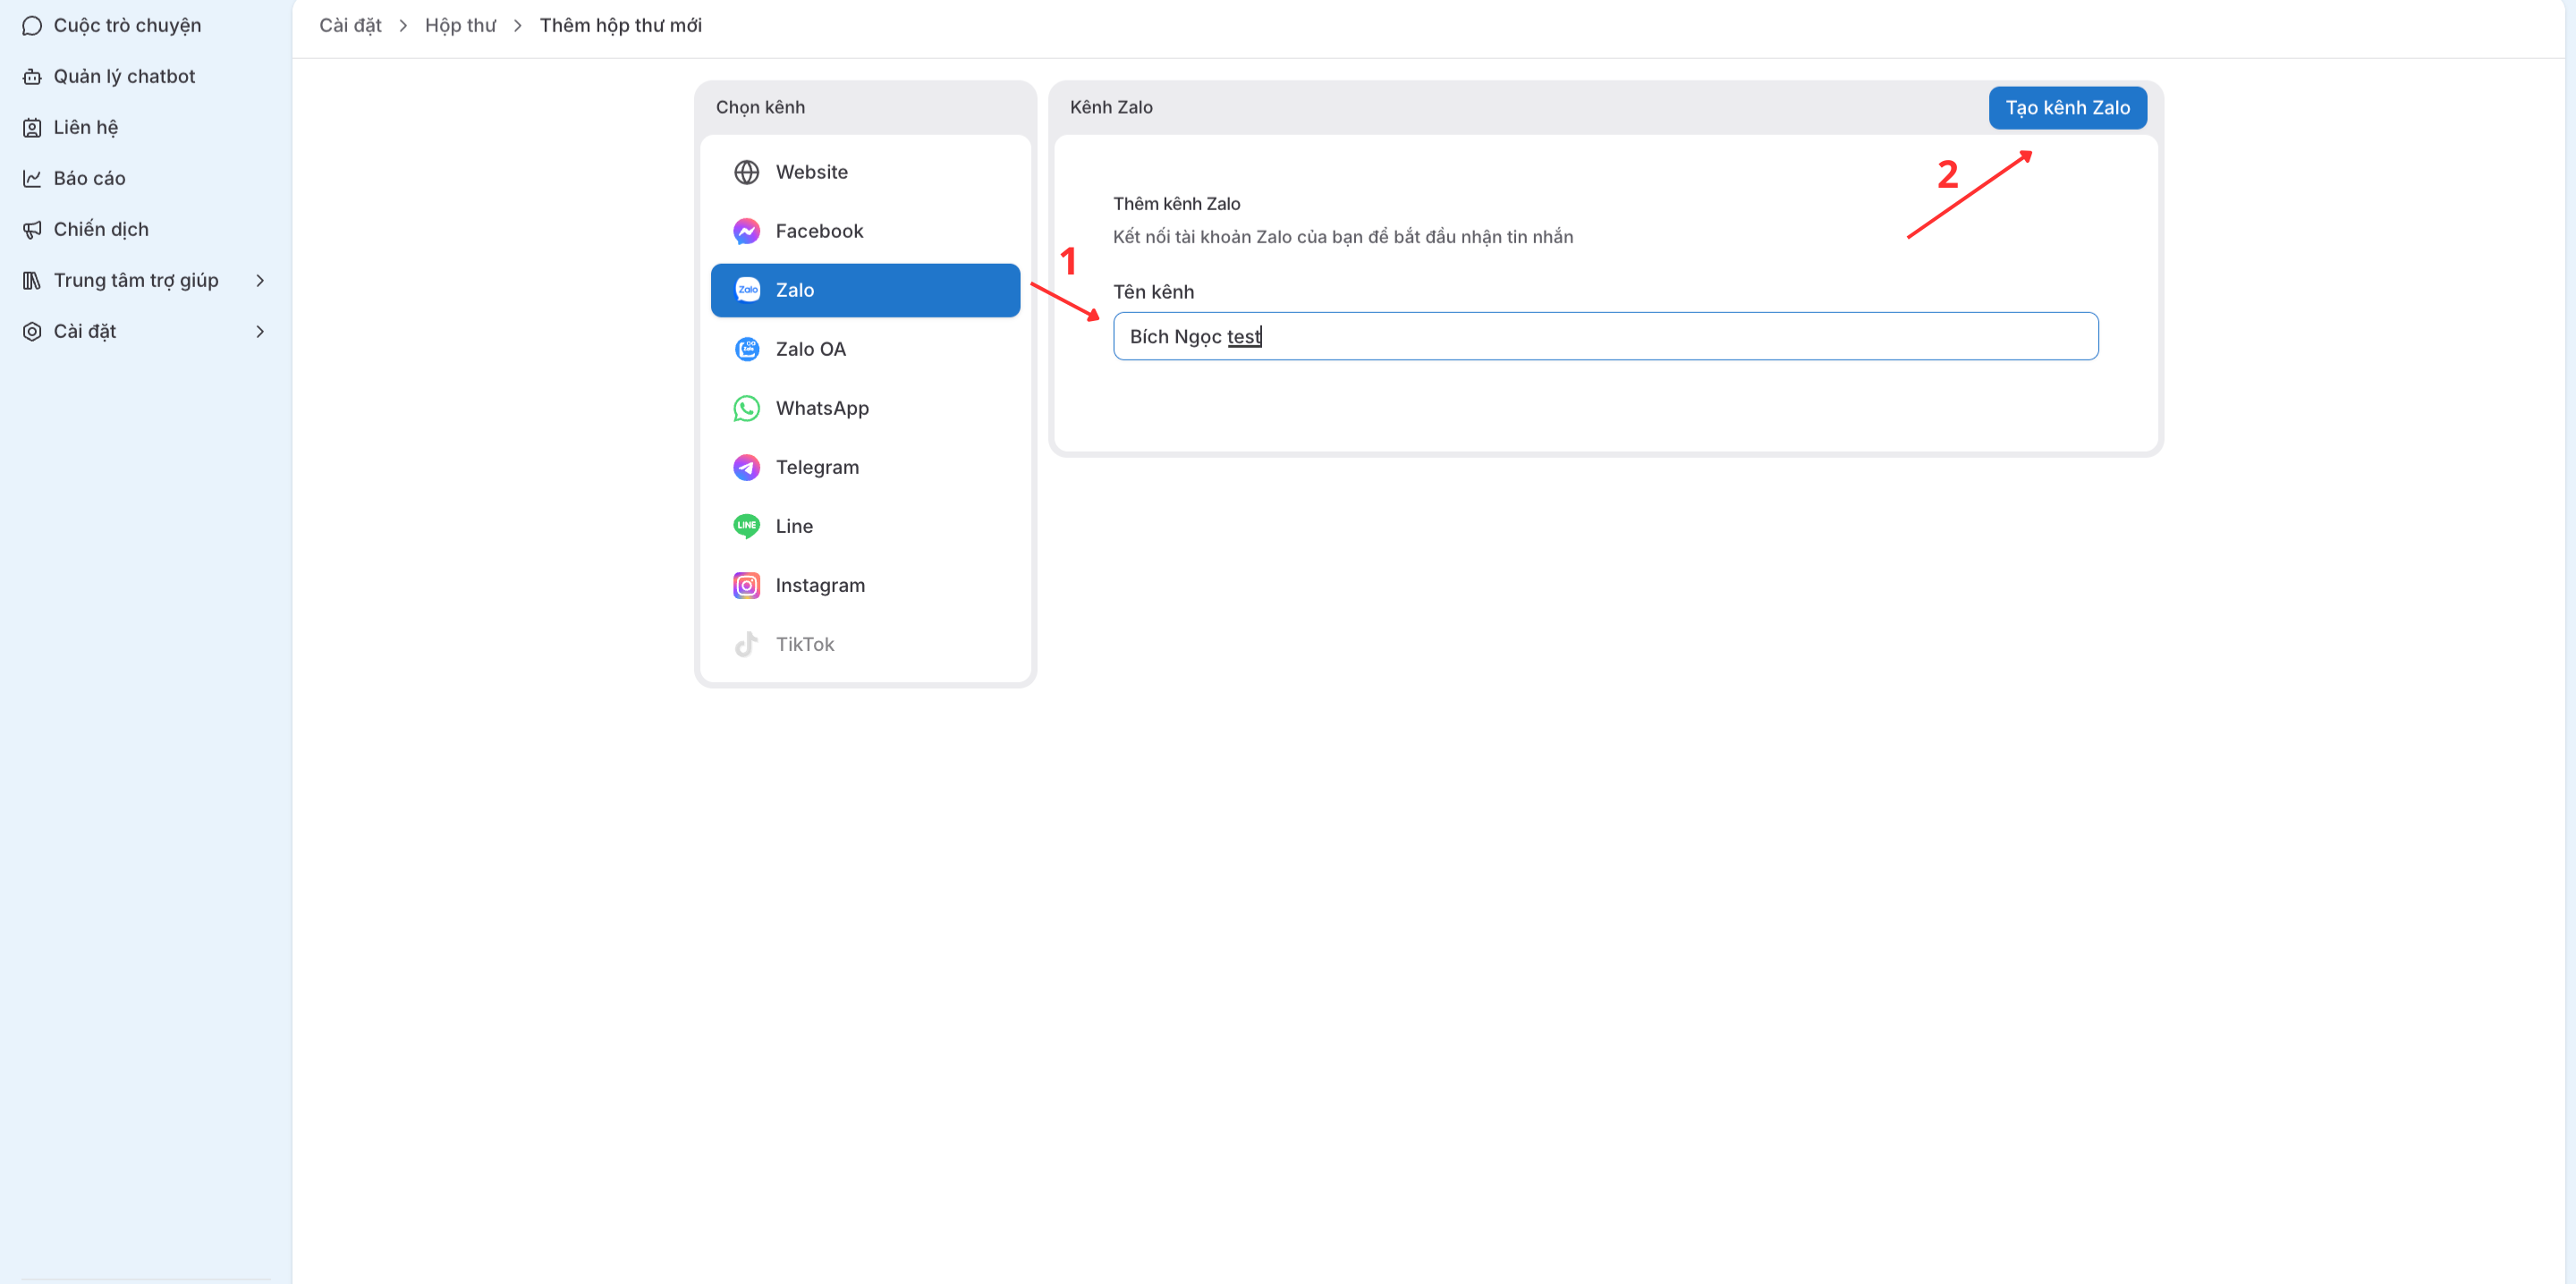Select the Instagram channel label

820,585
